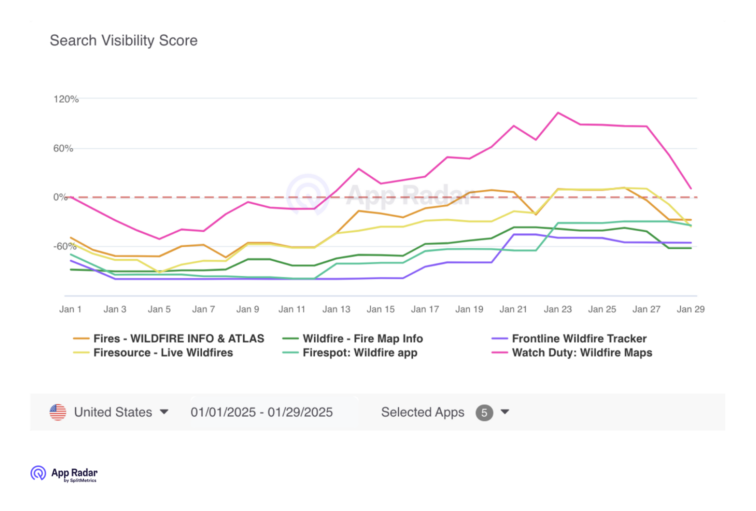756x511 pixels.
Task: Click the teal Firespot legend color line
Action: point(290,352)
